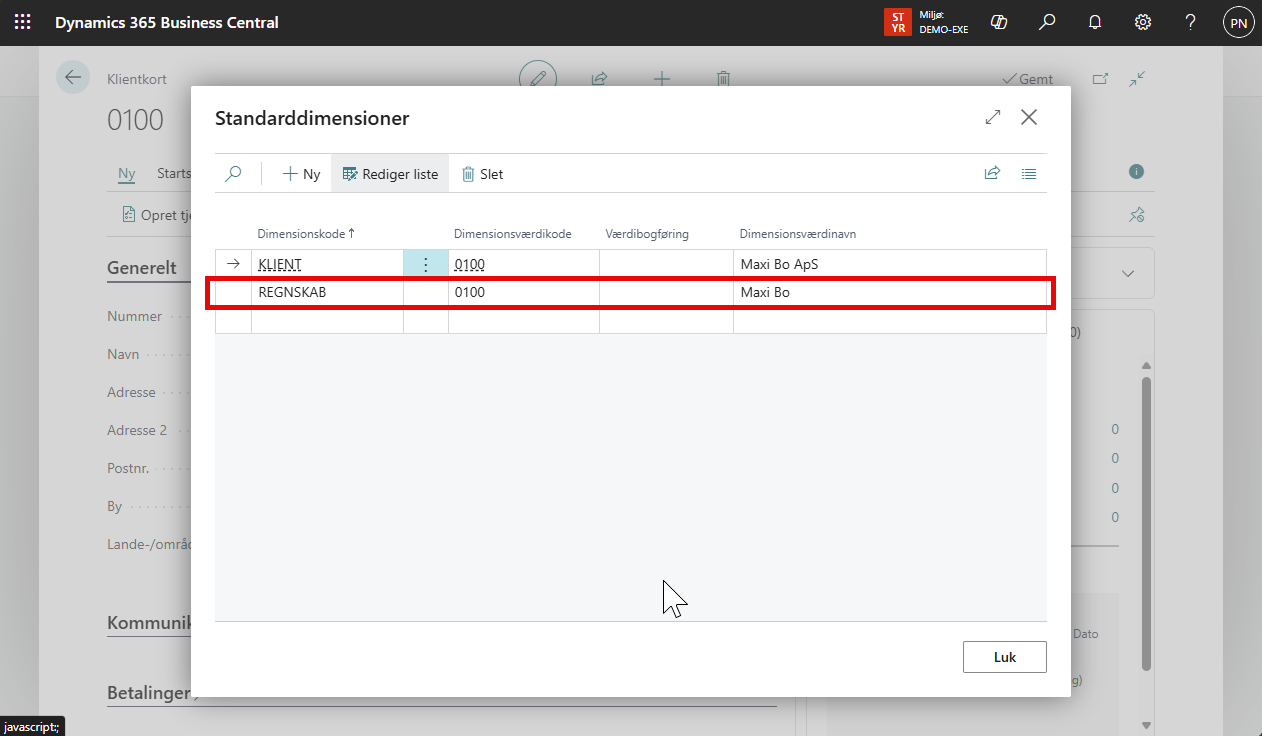Toggle list view layout icon in dialog
1262x736 pixels.
(x=1029, y=174)
